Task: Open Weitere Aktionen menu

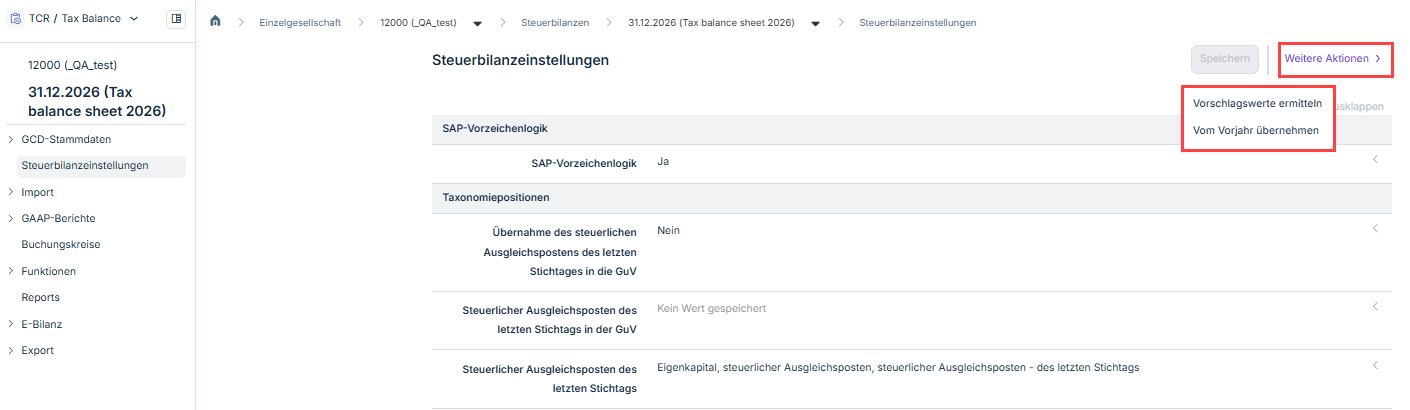Action: click(1333, 59)
